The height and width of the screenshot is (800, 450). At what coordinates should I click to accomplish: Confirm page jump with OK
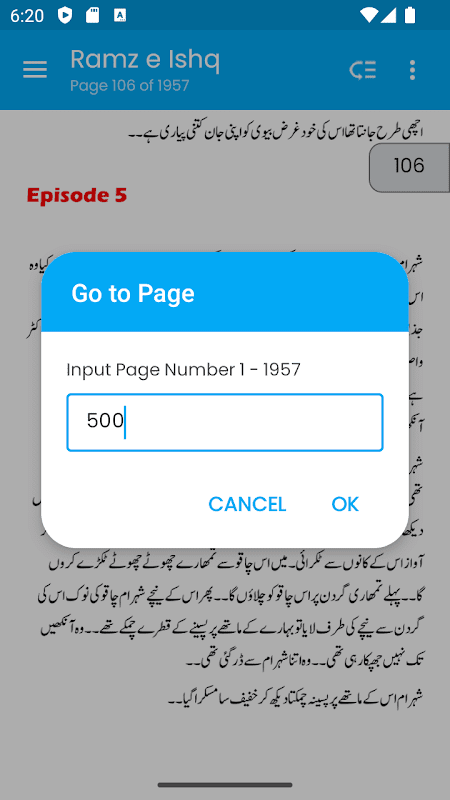click(x=345, y=504)
